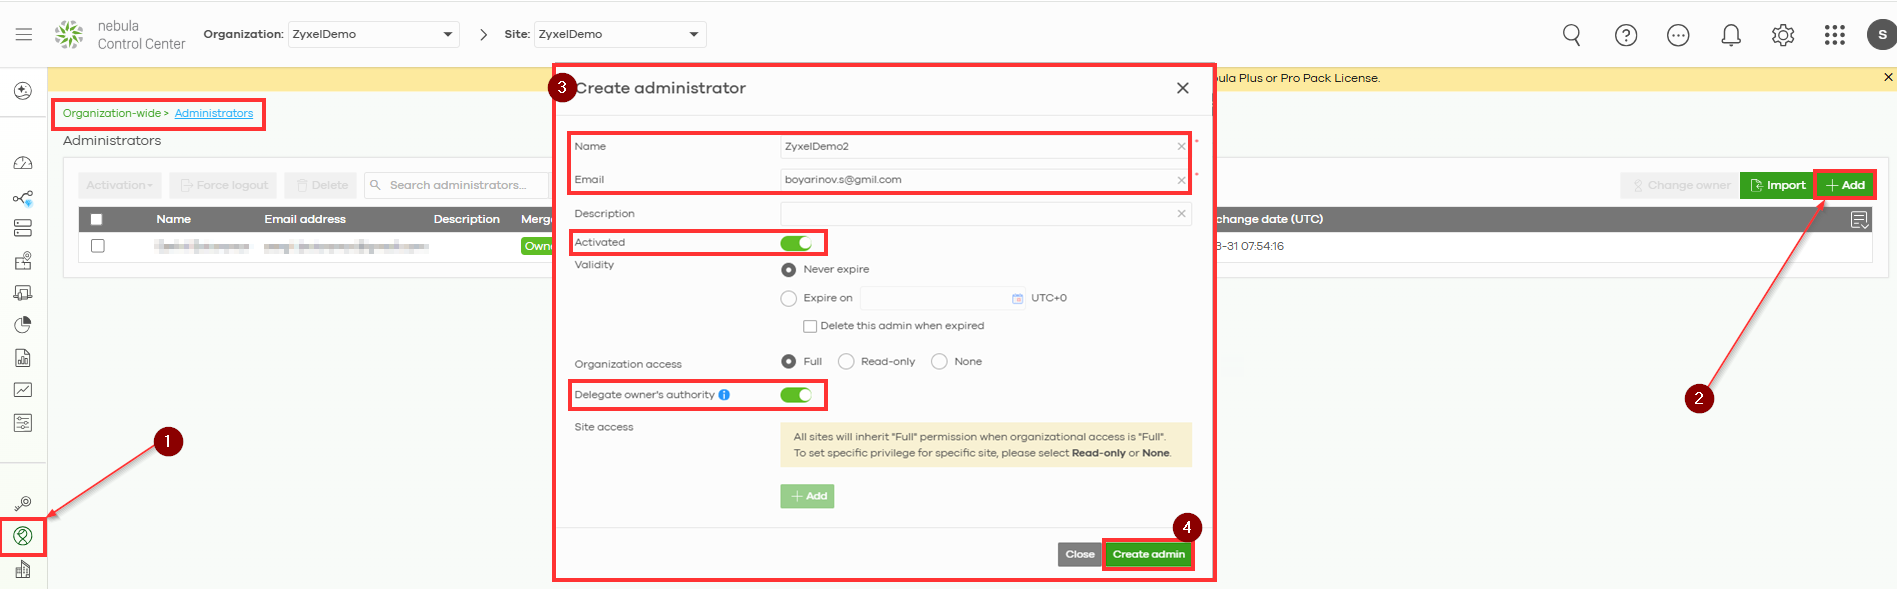This screenshot has height=589, width=1897.
Task: Toggle Delegate owner's authority switch
Action: 796,395
